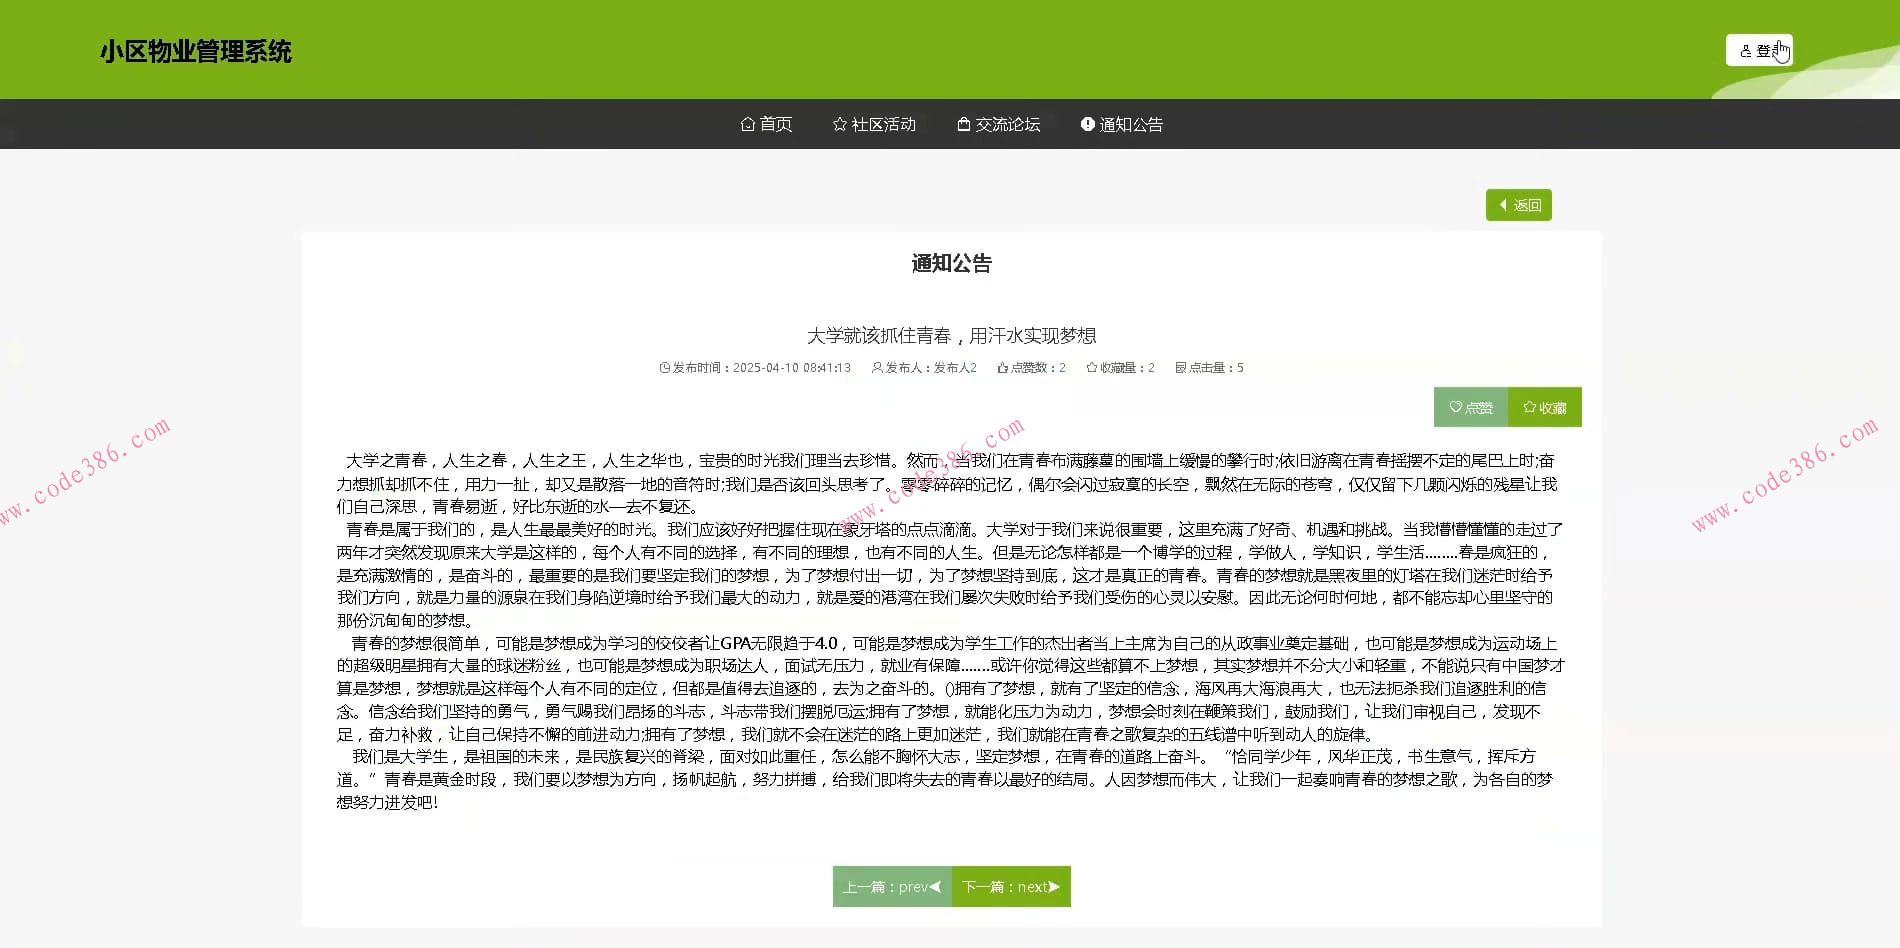Click the briefcase icon beside 交流论坛
Screen dimensions: 1900x948
(x=963, y=123)
